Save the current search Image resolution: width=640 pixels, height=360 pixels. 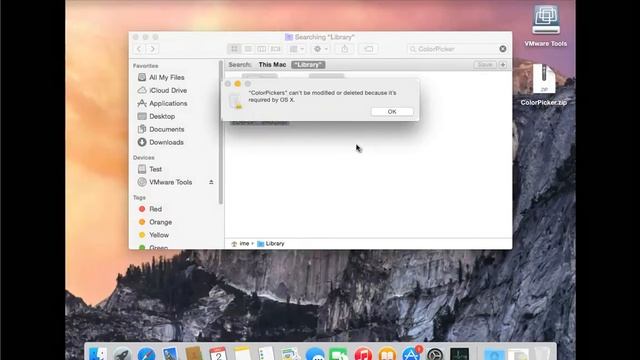tap(484, 64)
